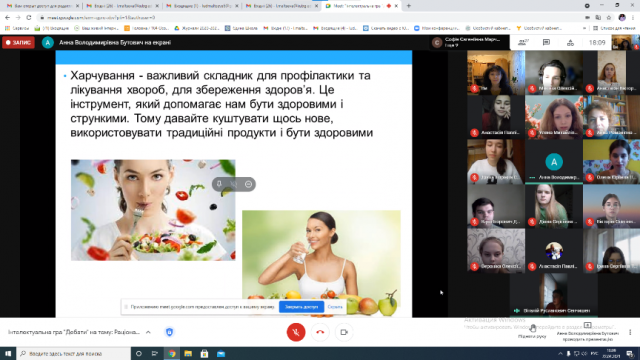Click the red ЗАПИС recording indicator
Image resolution: width=640 pixels, height=360 pixels.
click(19, 42)
